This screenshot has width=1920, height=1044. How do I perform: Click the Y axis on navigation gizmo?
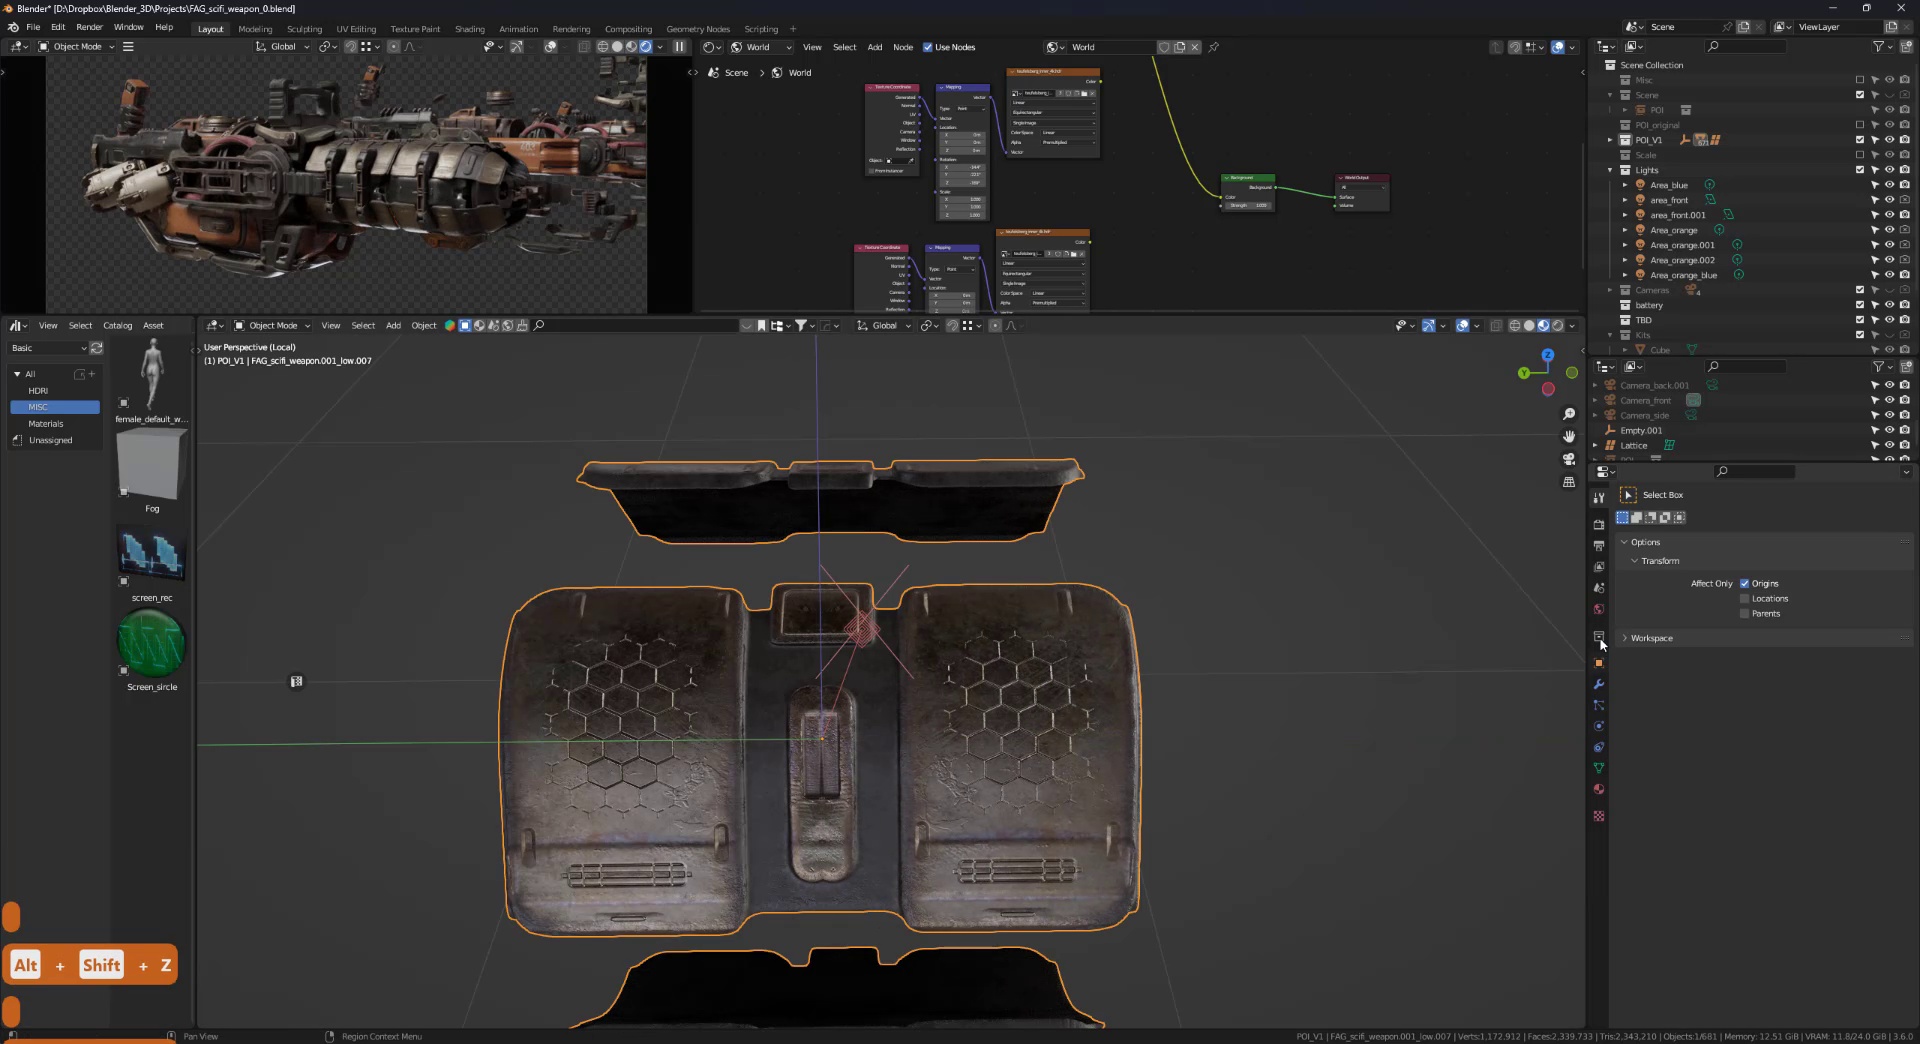[1523, 373]
